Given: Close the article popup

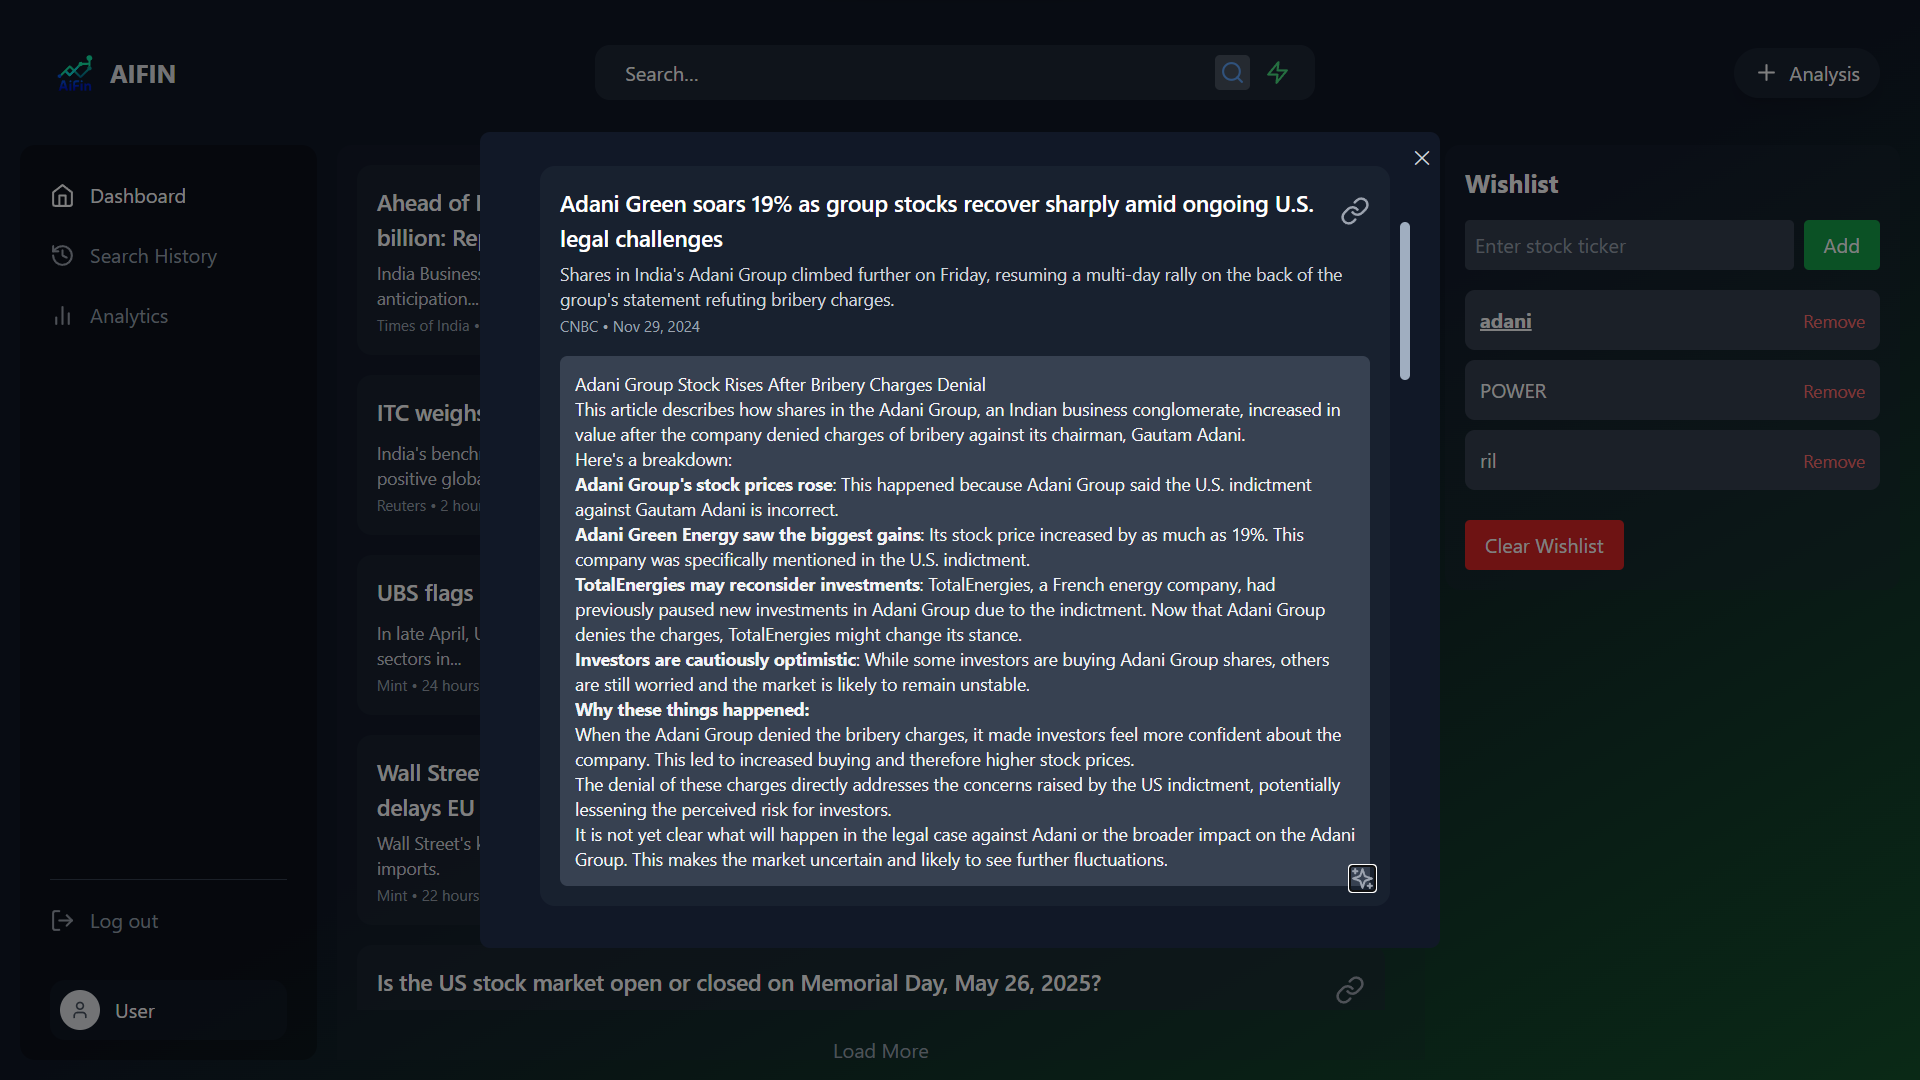Looking at the screenshot, I should pos(1422,158).
